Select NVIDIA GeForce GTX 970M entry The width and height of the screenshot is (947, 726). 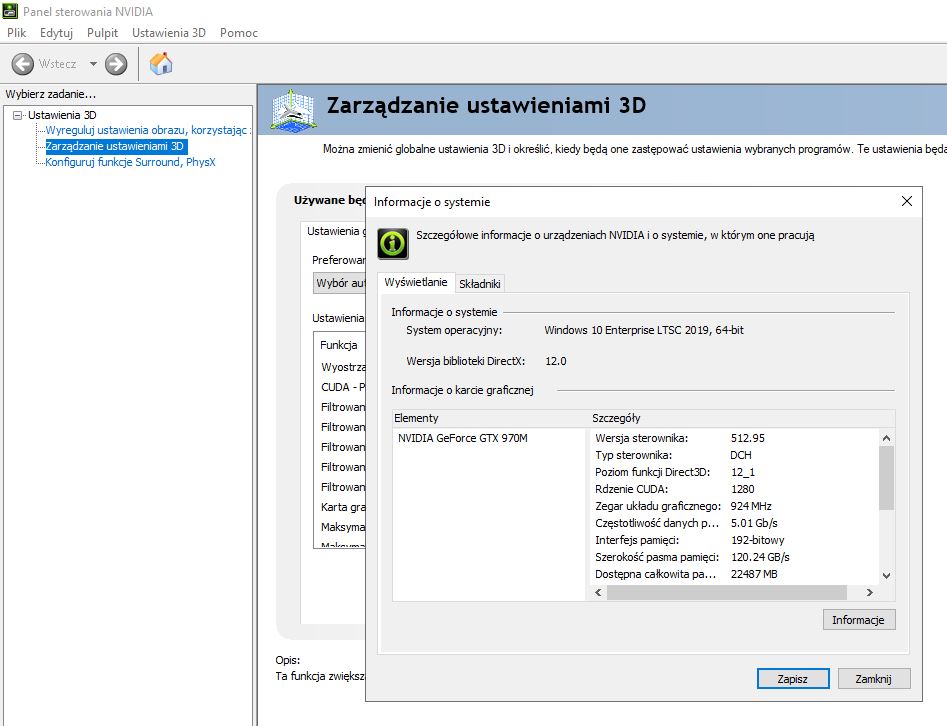463,438
